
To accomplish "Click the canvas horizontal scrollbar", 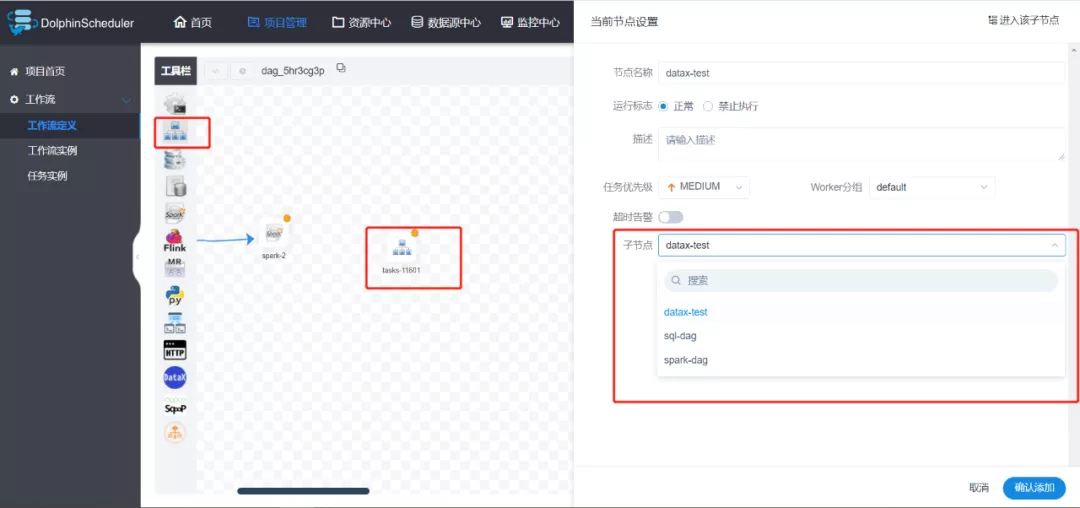I will [303, 491].
